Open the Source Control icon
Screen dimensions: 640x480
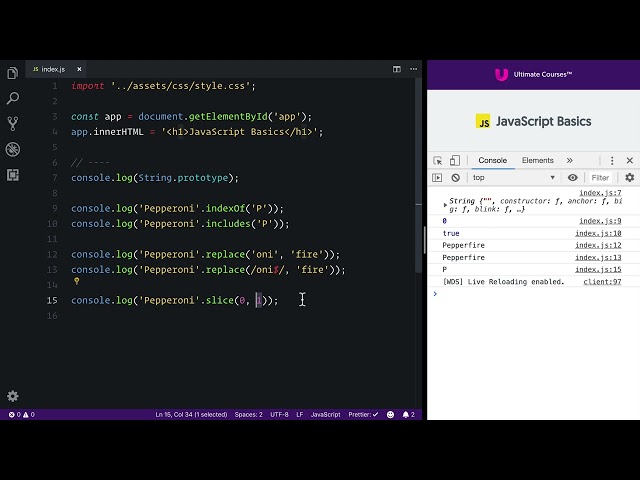point(13,124)
